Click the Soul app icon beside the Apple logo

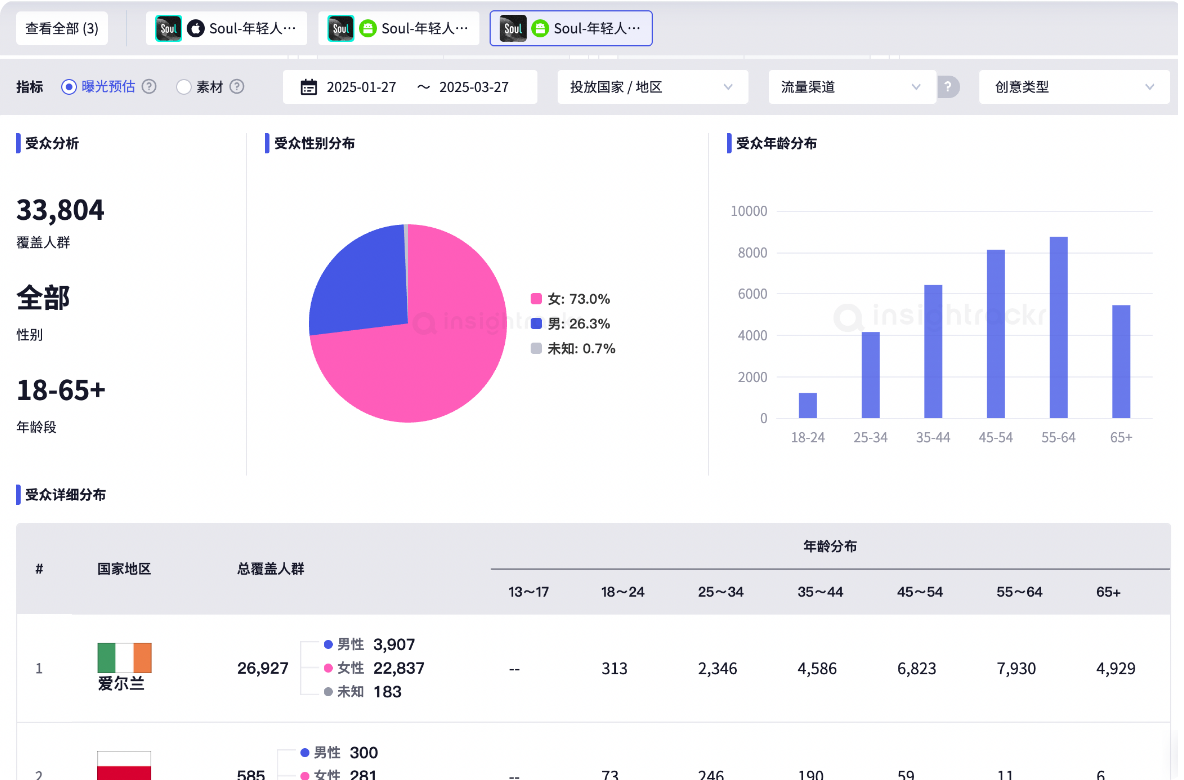(168, 29)
